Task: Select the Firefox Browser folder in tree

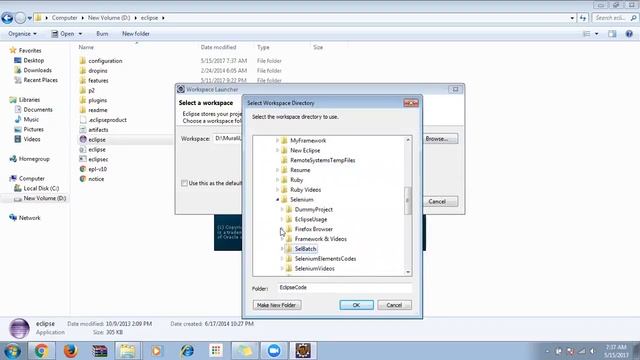Action: [313, 229]
